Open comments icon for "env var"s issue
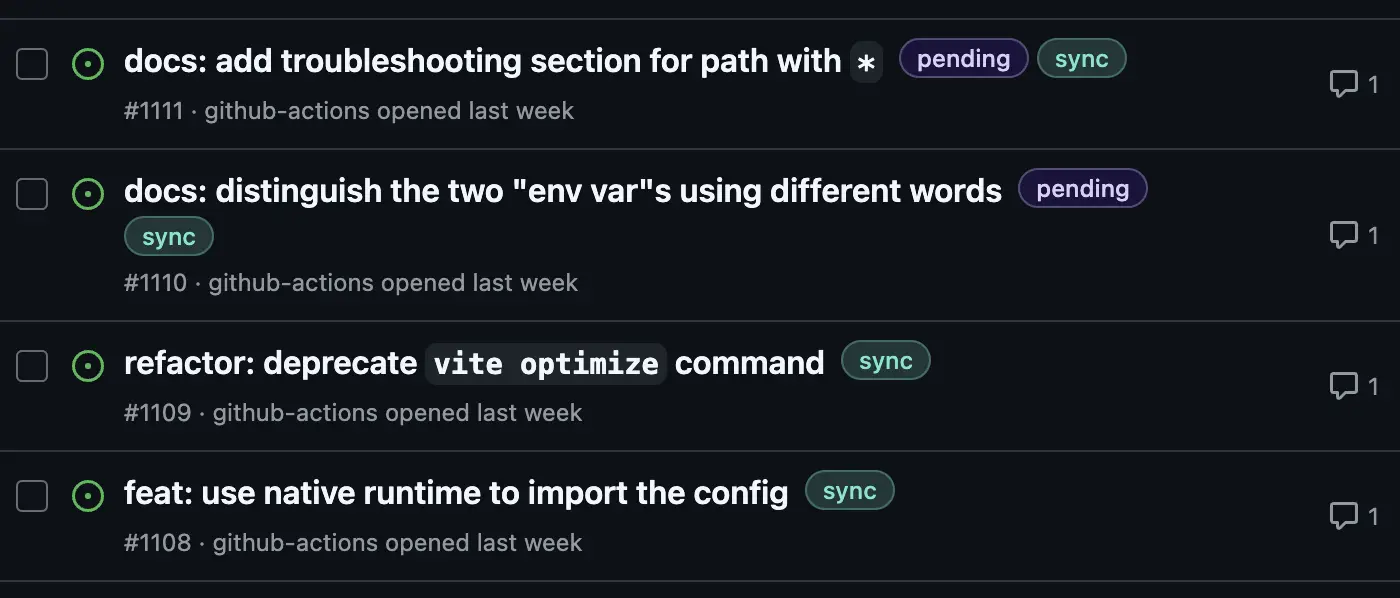This screenshot has height=598, width=1400. 1343,235
